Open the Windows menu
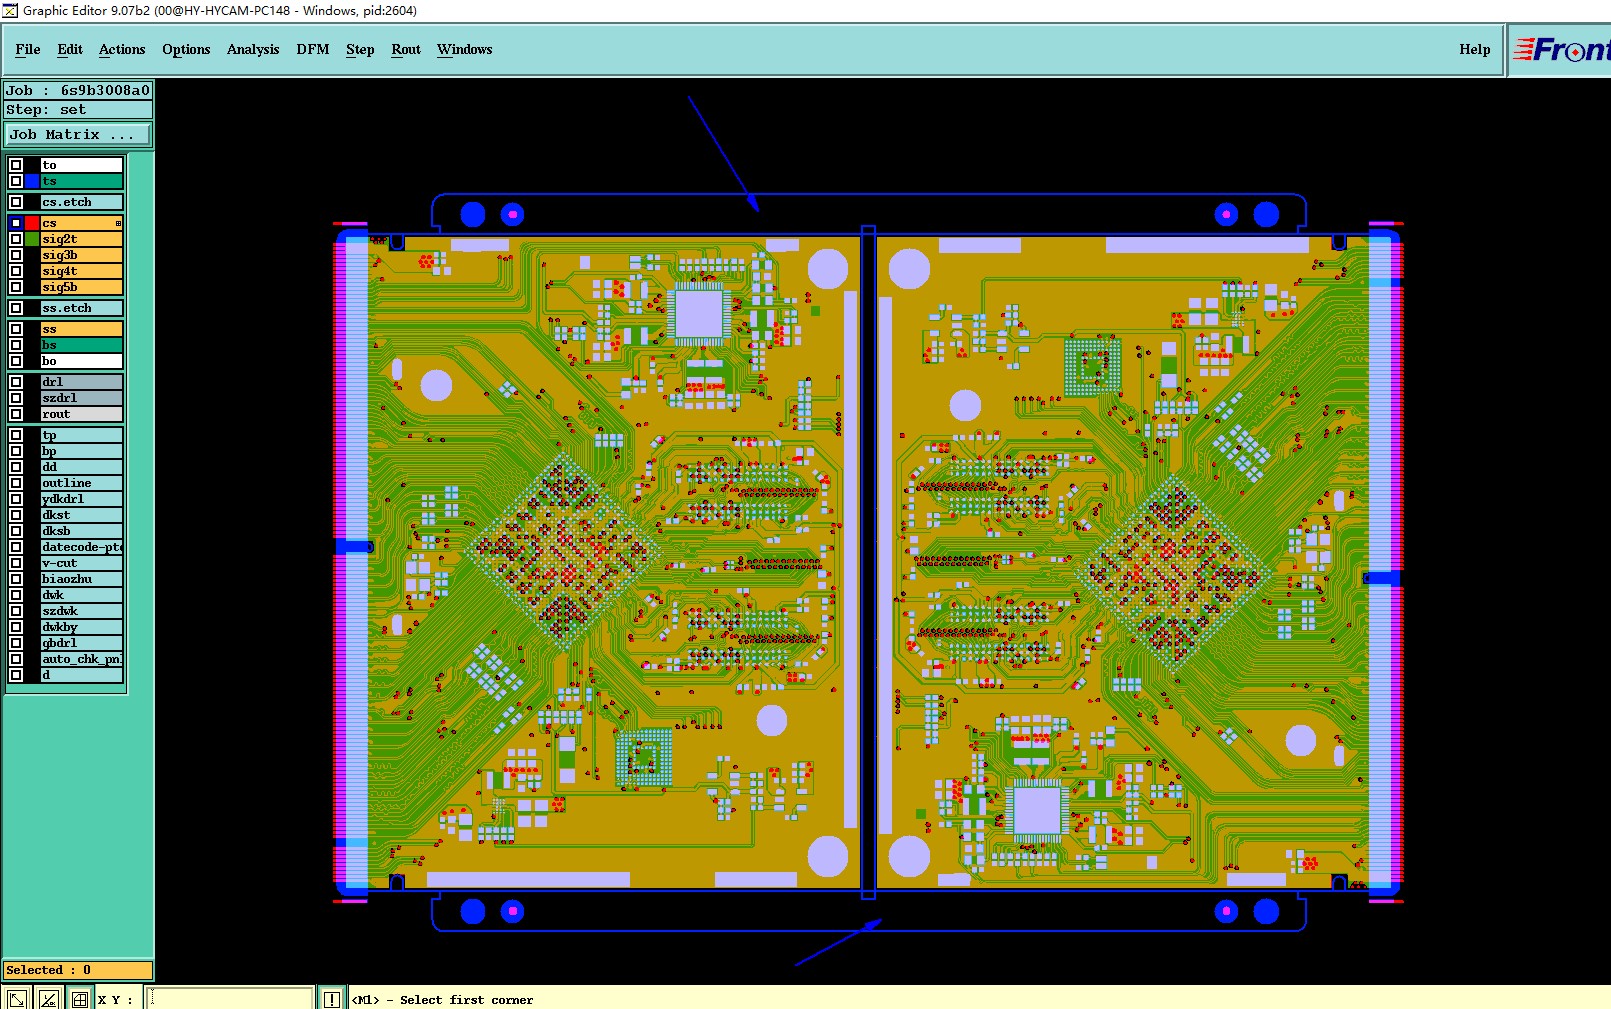 tap(464, 49)
